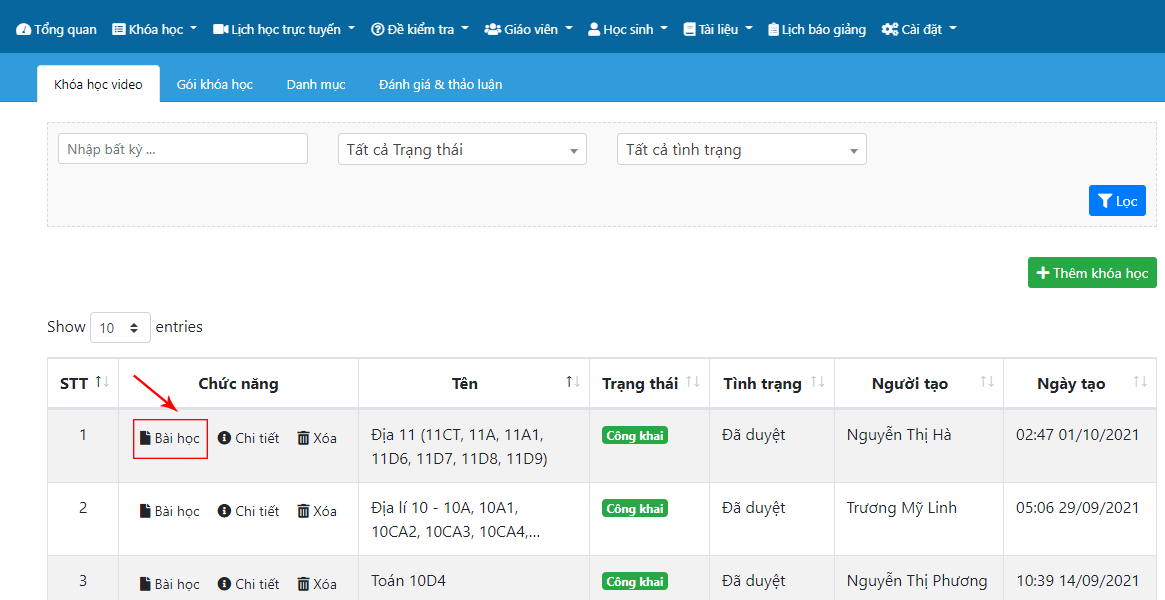Expand the Cài đặt settings menu

(919, 30)
